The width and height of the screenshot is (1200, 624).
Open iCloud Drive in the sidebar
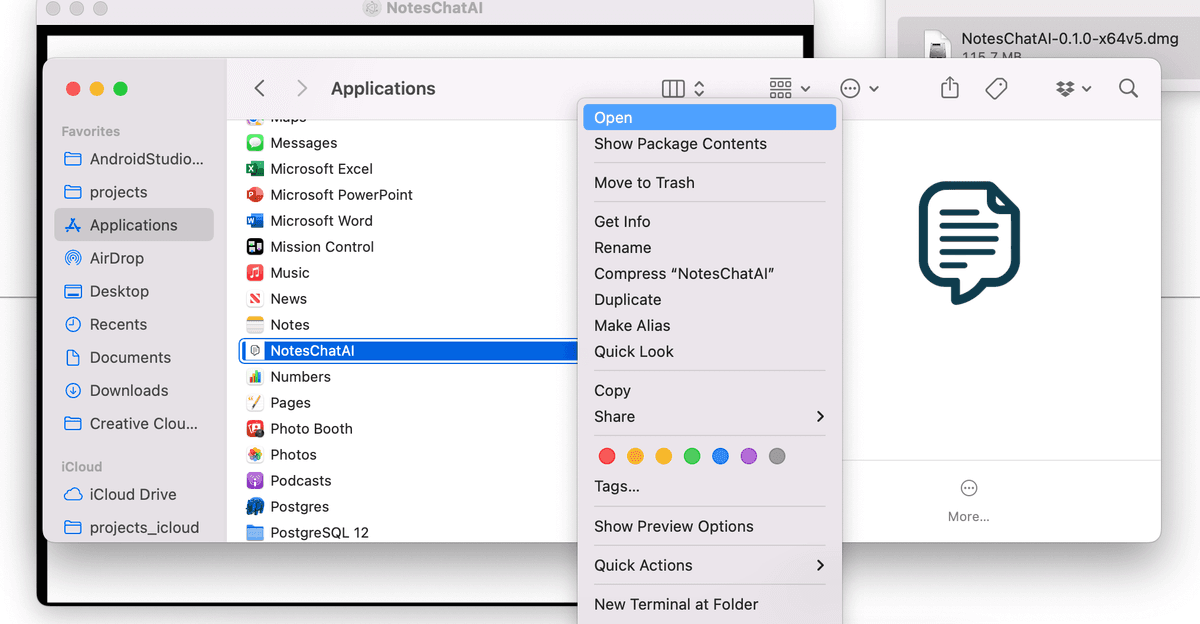tap(134, 494)
